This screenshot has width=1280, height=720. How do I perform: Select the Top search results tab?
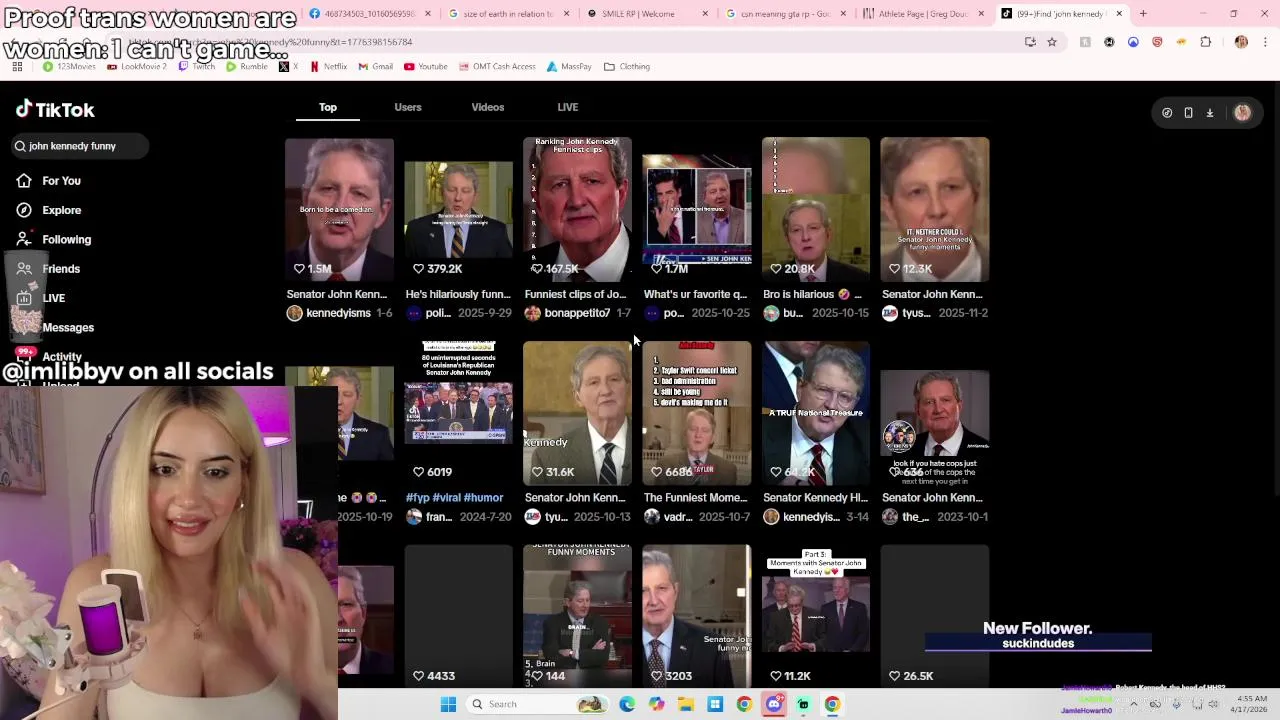point(328,107)
